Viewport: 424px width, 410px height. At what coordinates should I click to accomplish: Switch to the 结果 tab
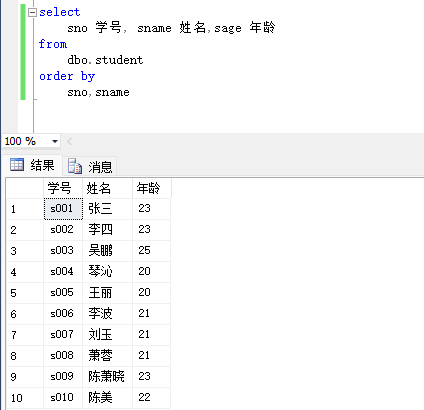pyautogui.click(x=32, y=165)
